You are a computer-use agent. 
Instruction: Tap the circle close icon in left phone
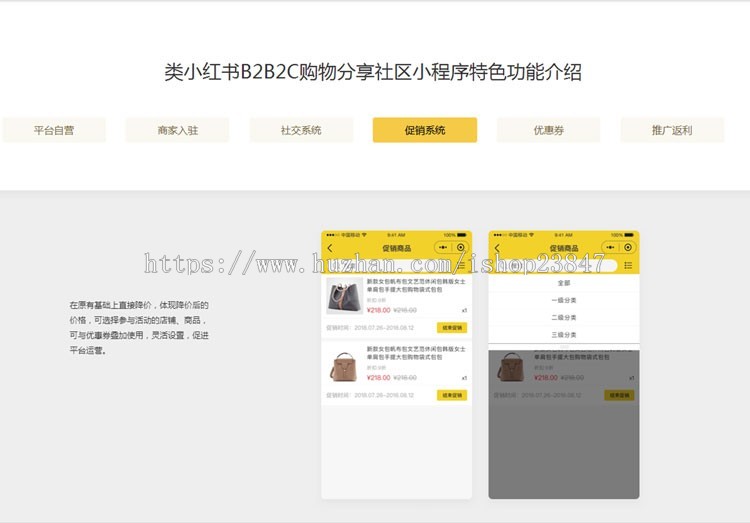click(x=461, y=247)
